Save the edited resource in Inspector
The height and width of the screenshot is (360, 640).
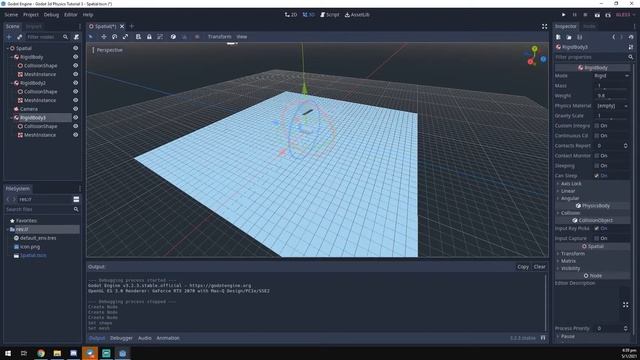click(x=580, y=37)
